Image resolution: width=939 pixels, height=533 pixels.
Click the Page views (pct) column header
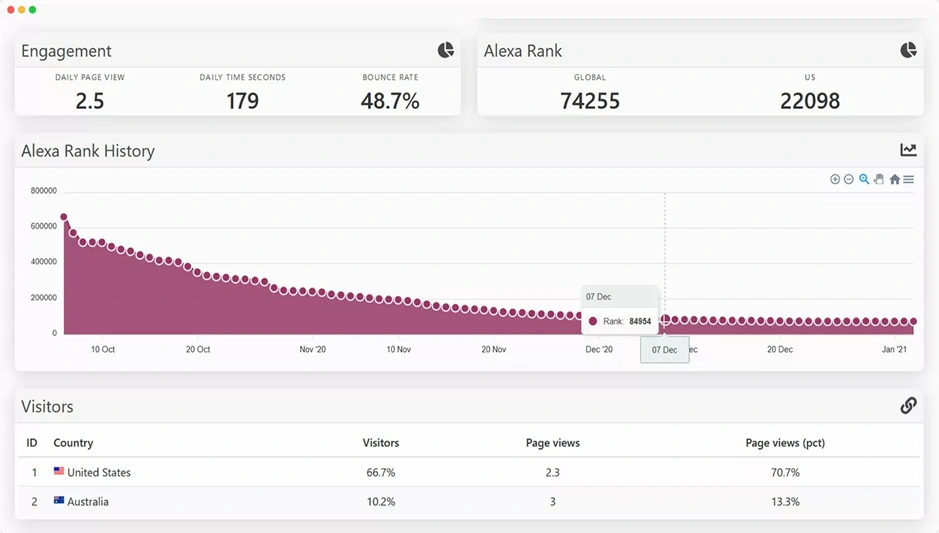[785, 443]
